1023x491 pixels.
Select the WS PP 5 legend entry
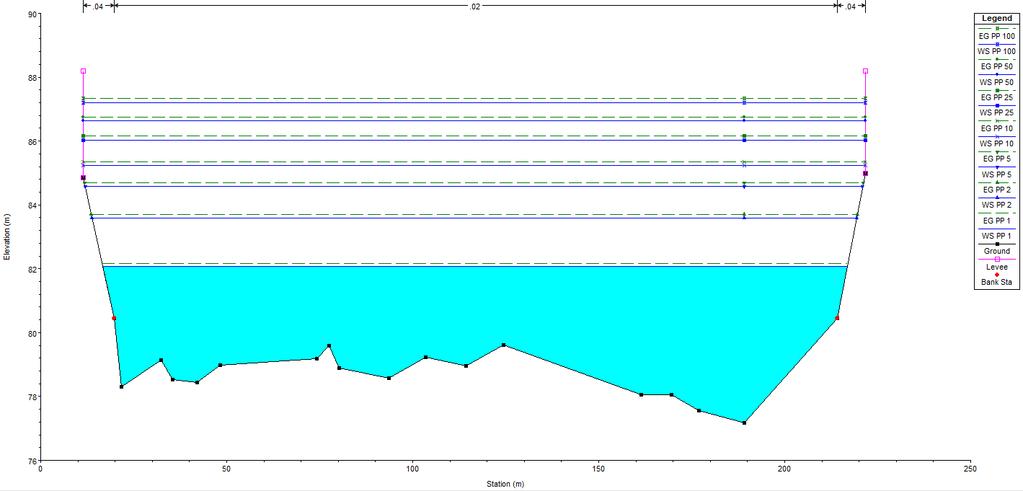[997, 174]
